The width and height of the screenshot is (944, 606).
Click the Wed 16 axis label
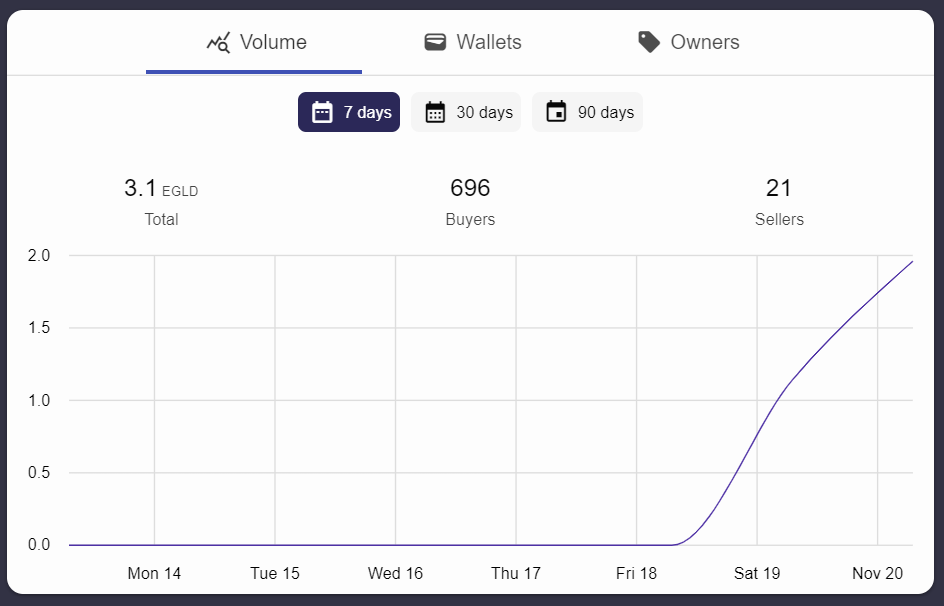pos(396,574)
